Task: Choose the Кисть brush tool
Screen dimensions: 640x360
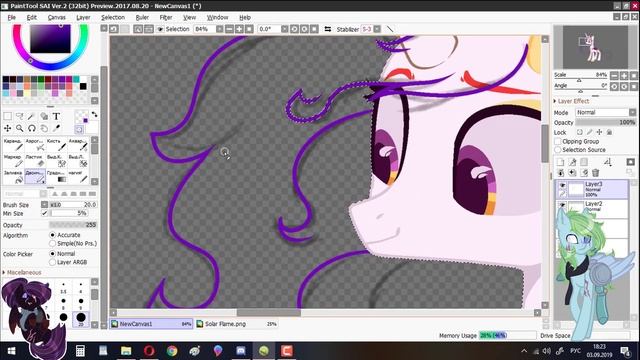Action: coord(56,144)
